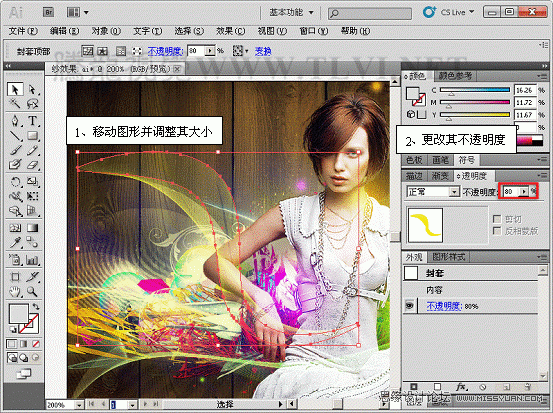This screenshot has width=553, height=413.
Task: Close the document tab
Action: click(178, 69)
